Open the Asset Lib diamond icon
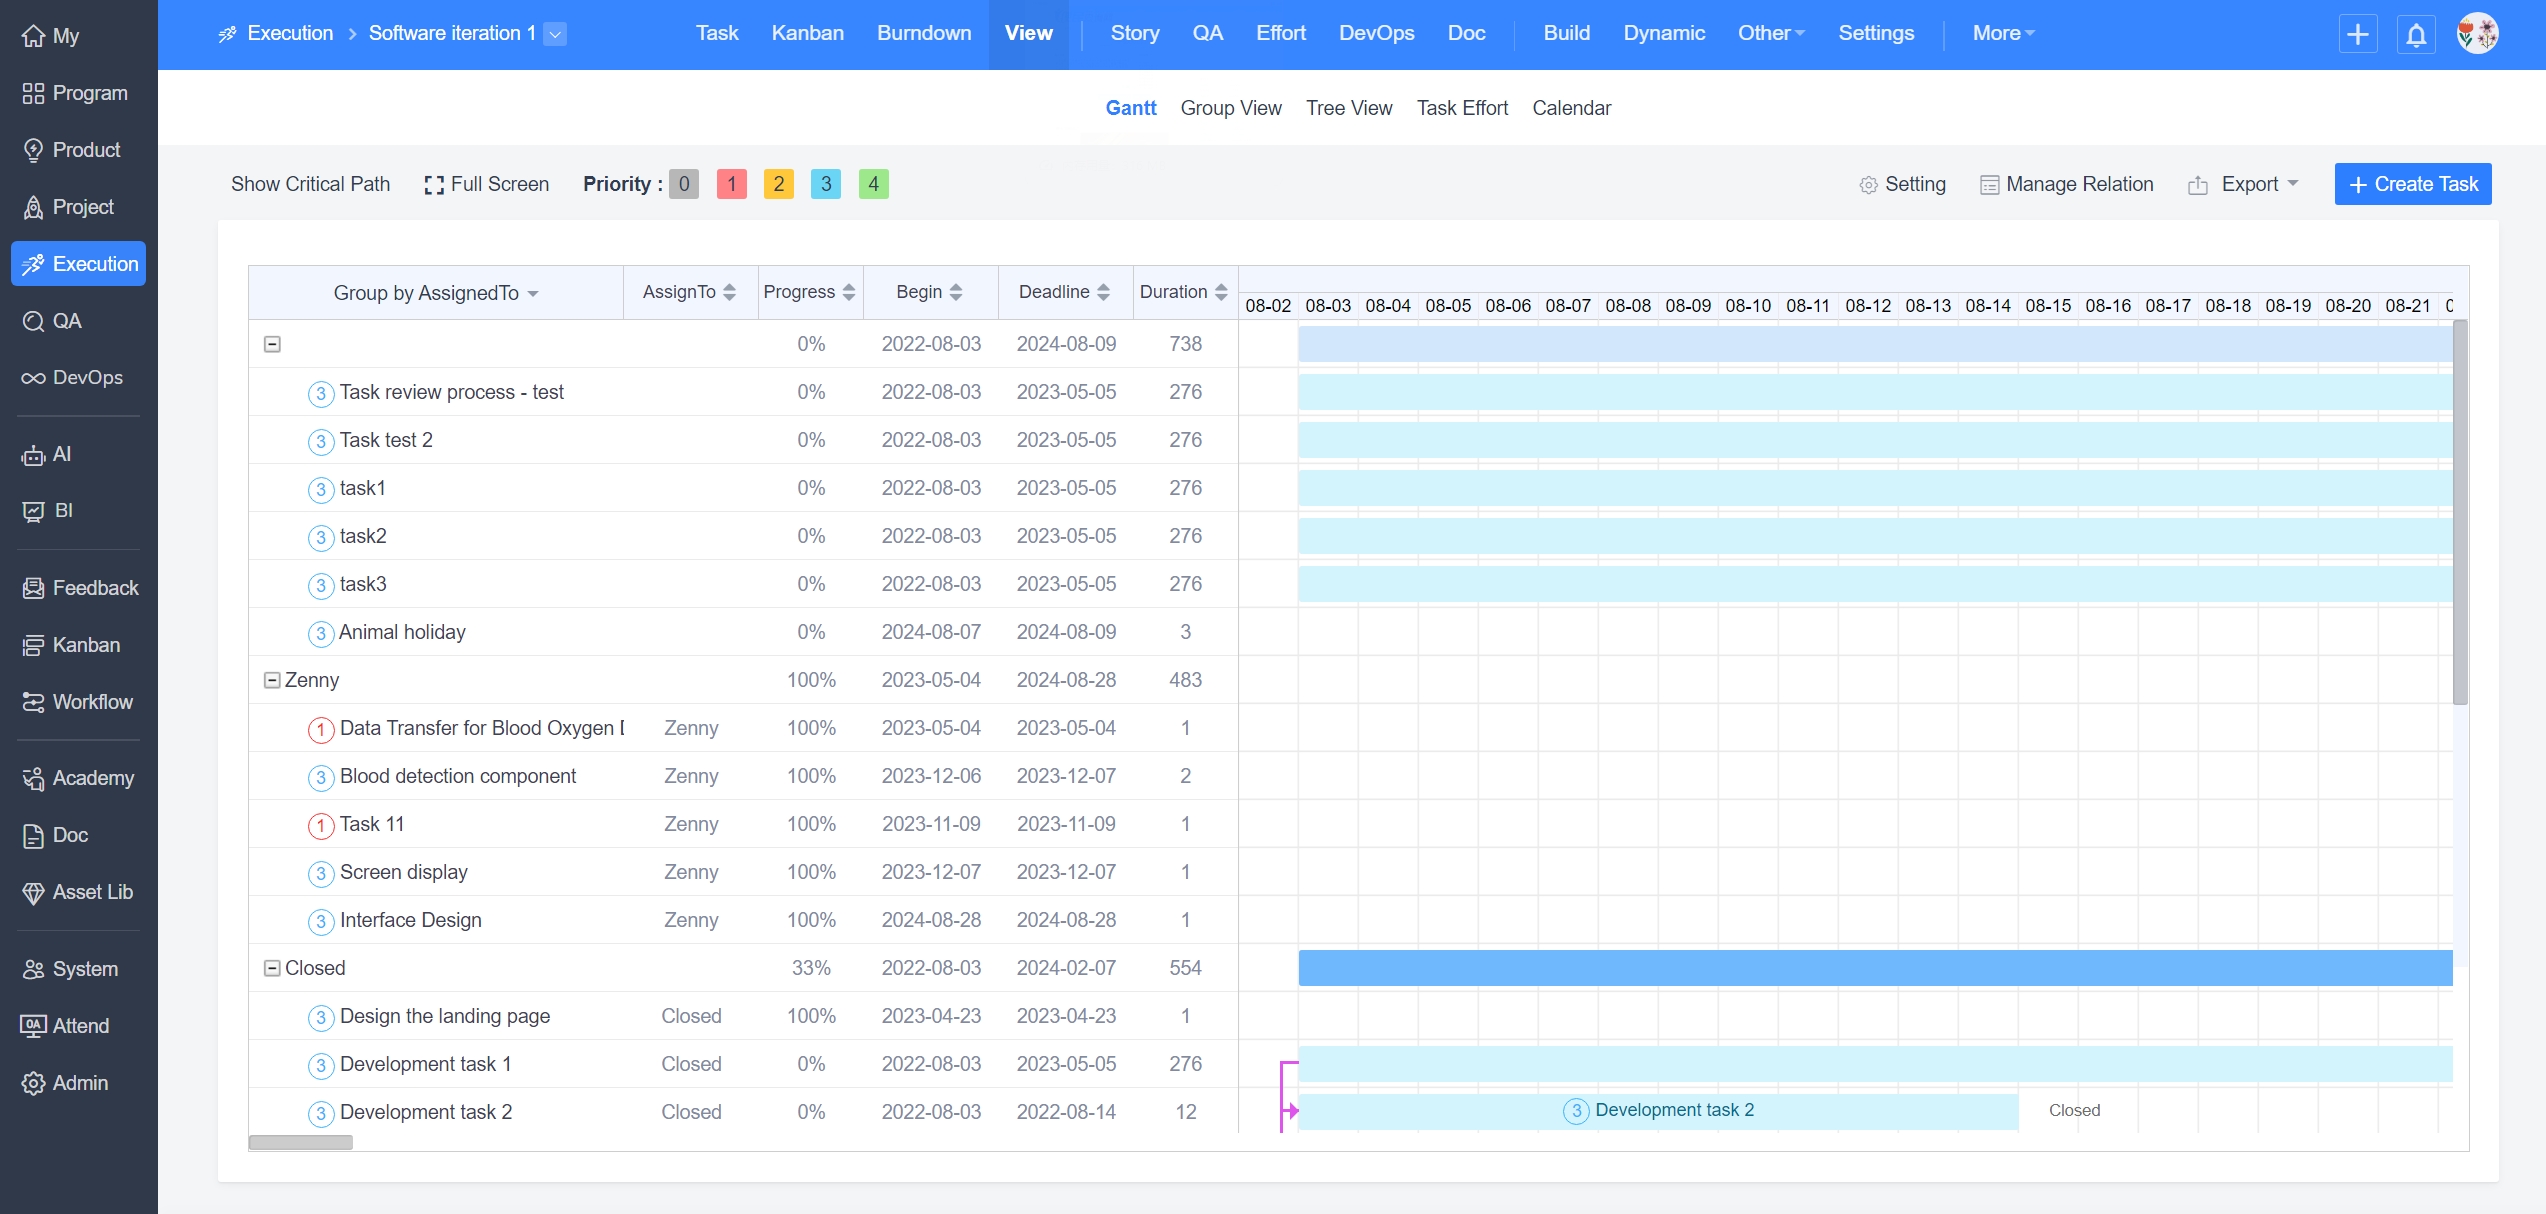2546x1214 pixels. [x=33, y=893]
